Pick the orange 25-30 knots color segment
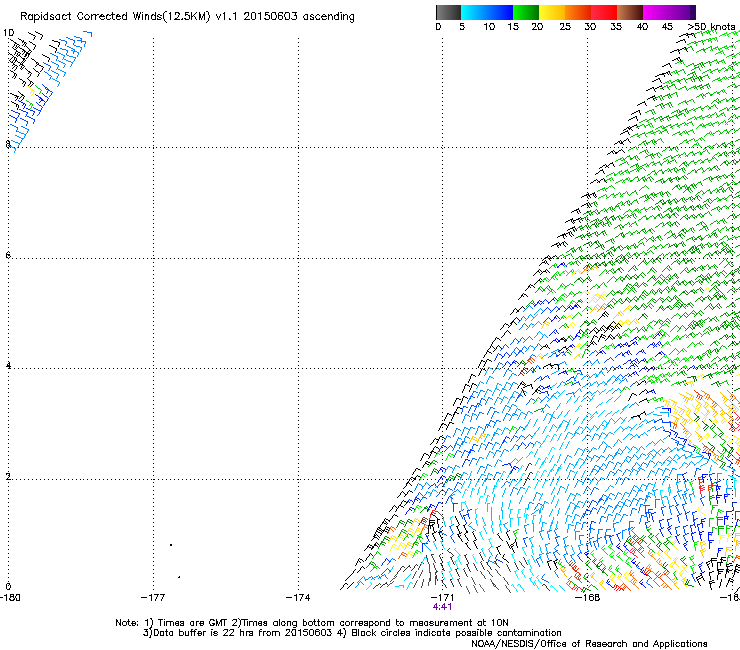The height and width of the screenshot is (650, 740). coord(578,12)
